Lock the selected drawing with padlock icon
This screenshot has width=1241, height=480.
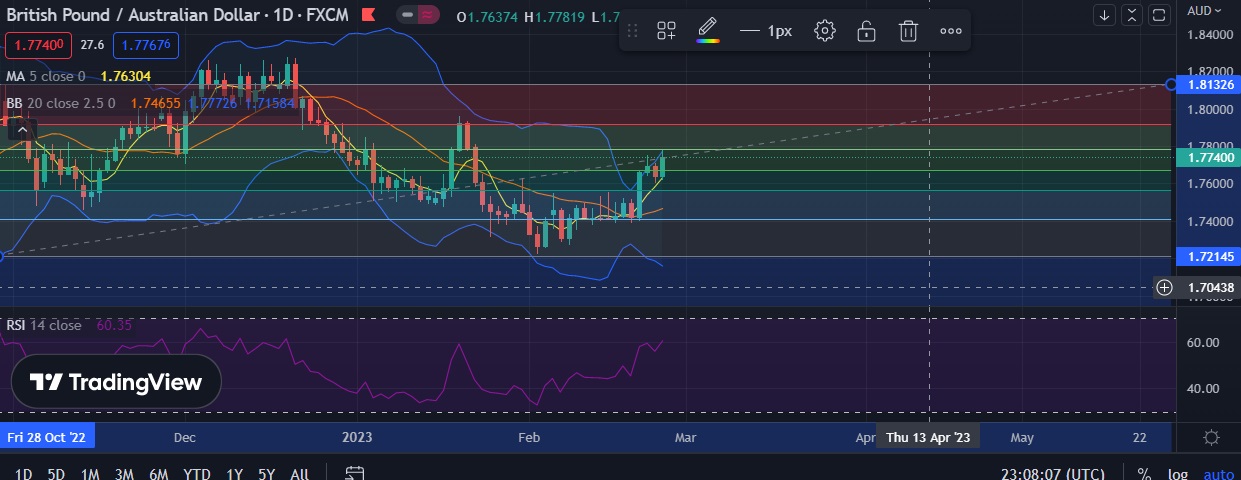point(866,31)
